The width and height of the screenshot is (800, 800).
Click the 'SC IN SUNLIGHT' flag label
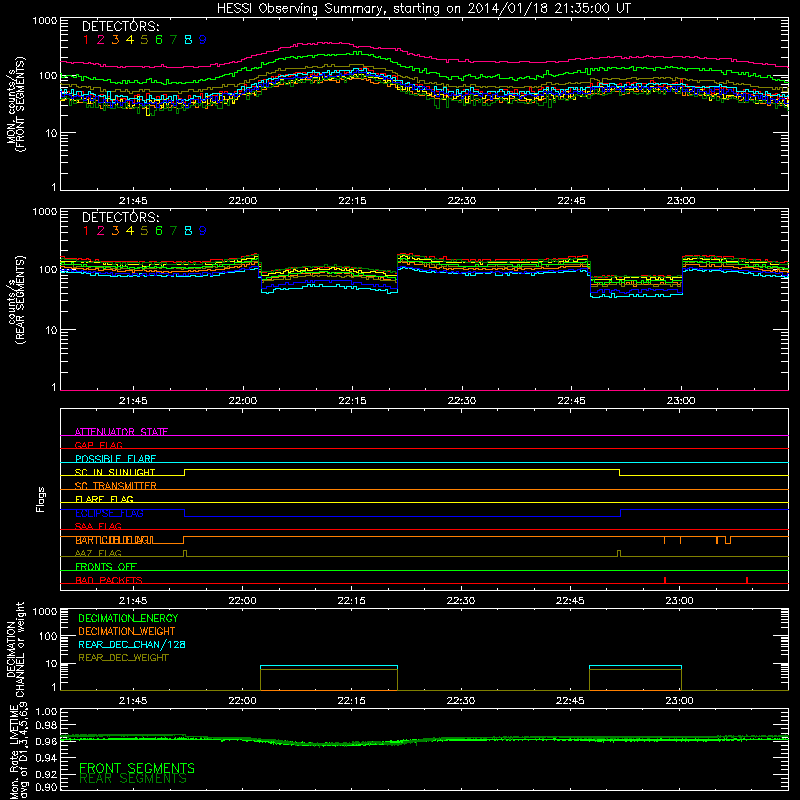click(115, 472)
